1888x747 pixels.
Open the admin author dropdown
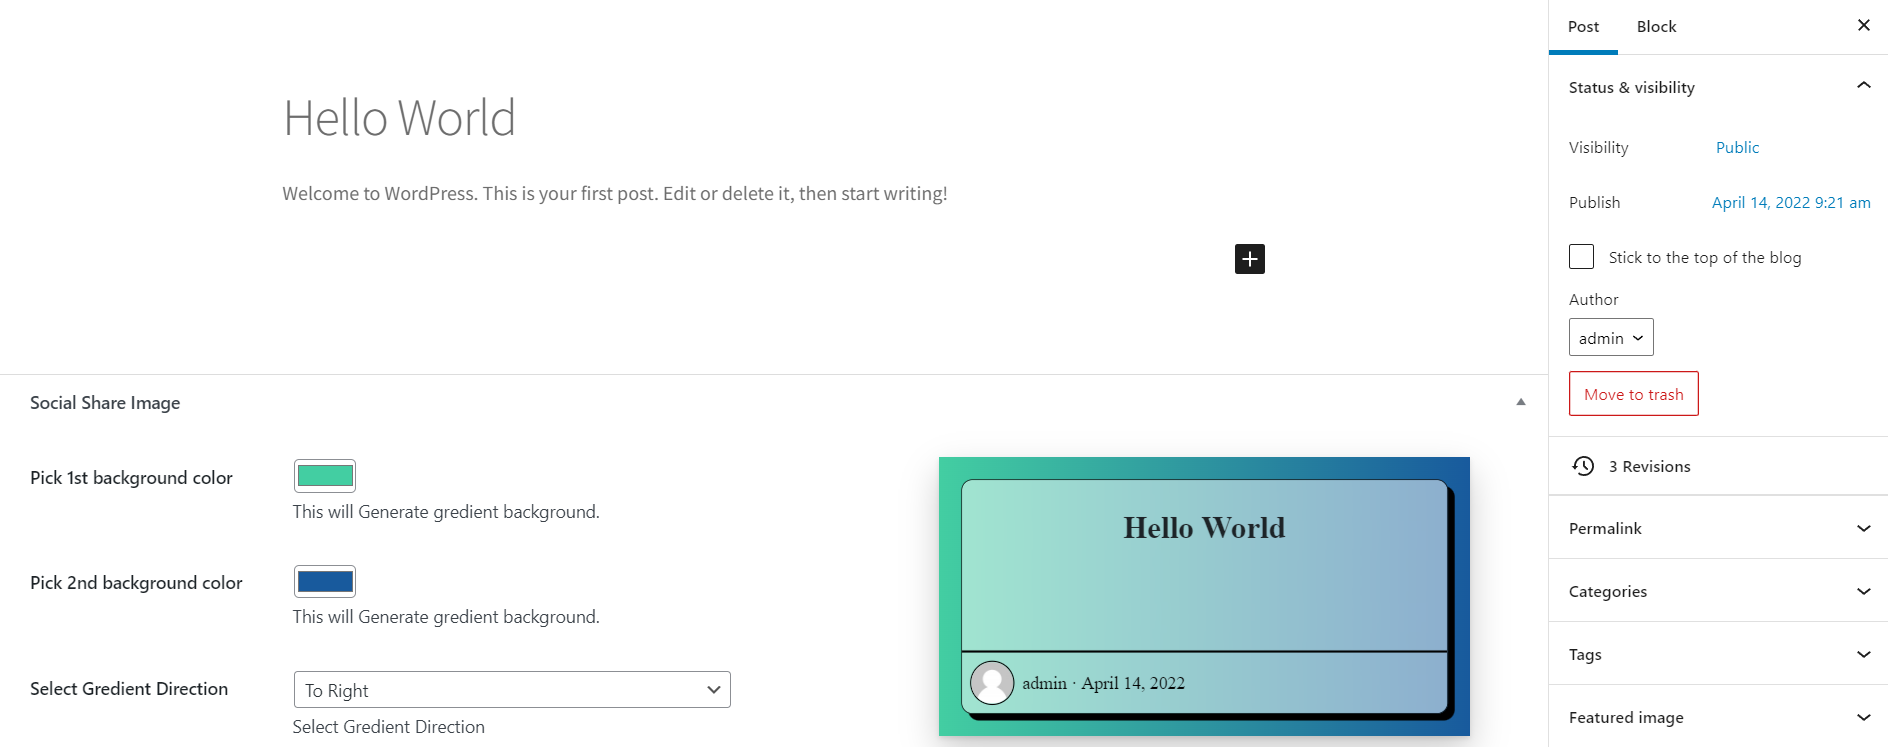(x=1611, y=338)
